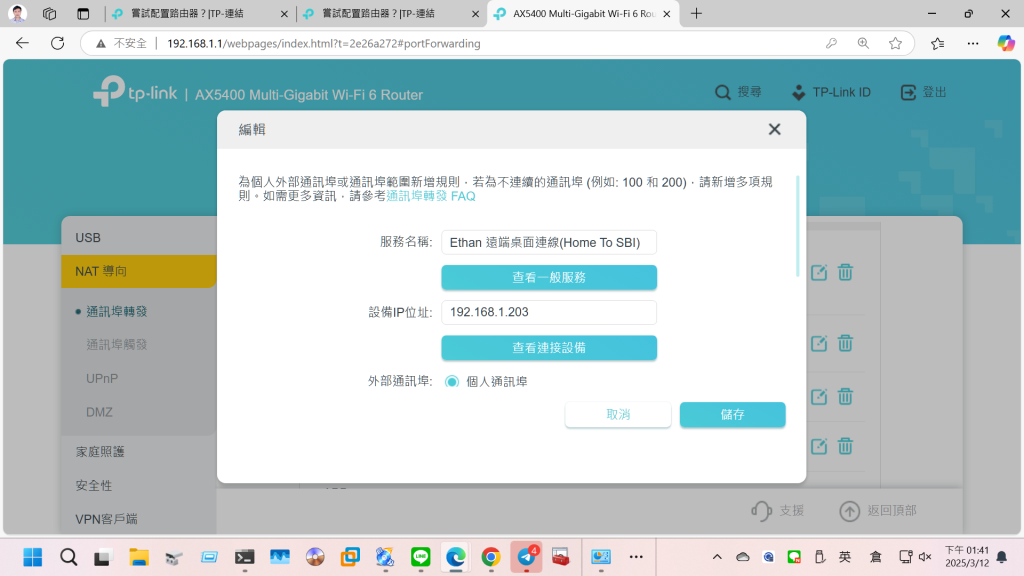Image resolution: width=1024 pixels, height=576 pixels.
Task: Click the 設備IP位址 input field
Action: pos(549,312)
